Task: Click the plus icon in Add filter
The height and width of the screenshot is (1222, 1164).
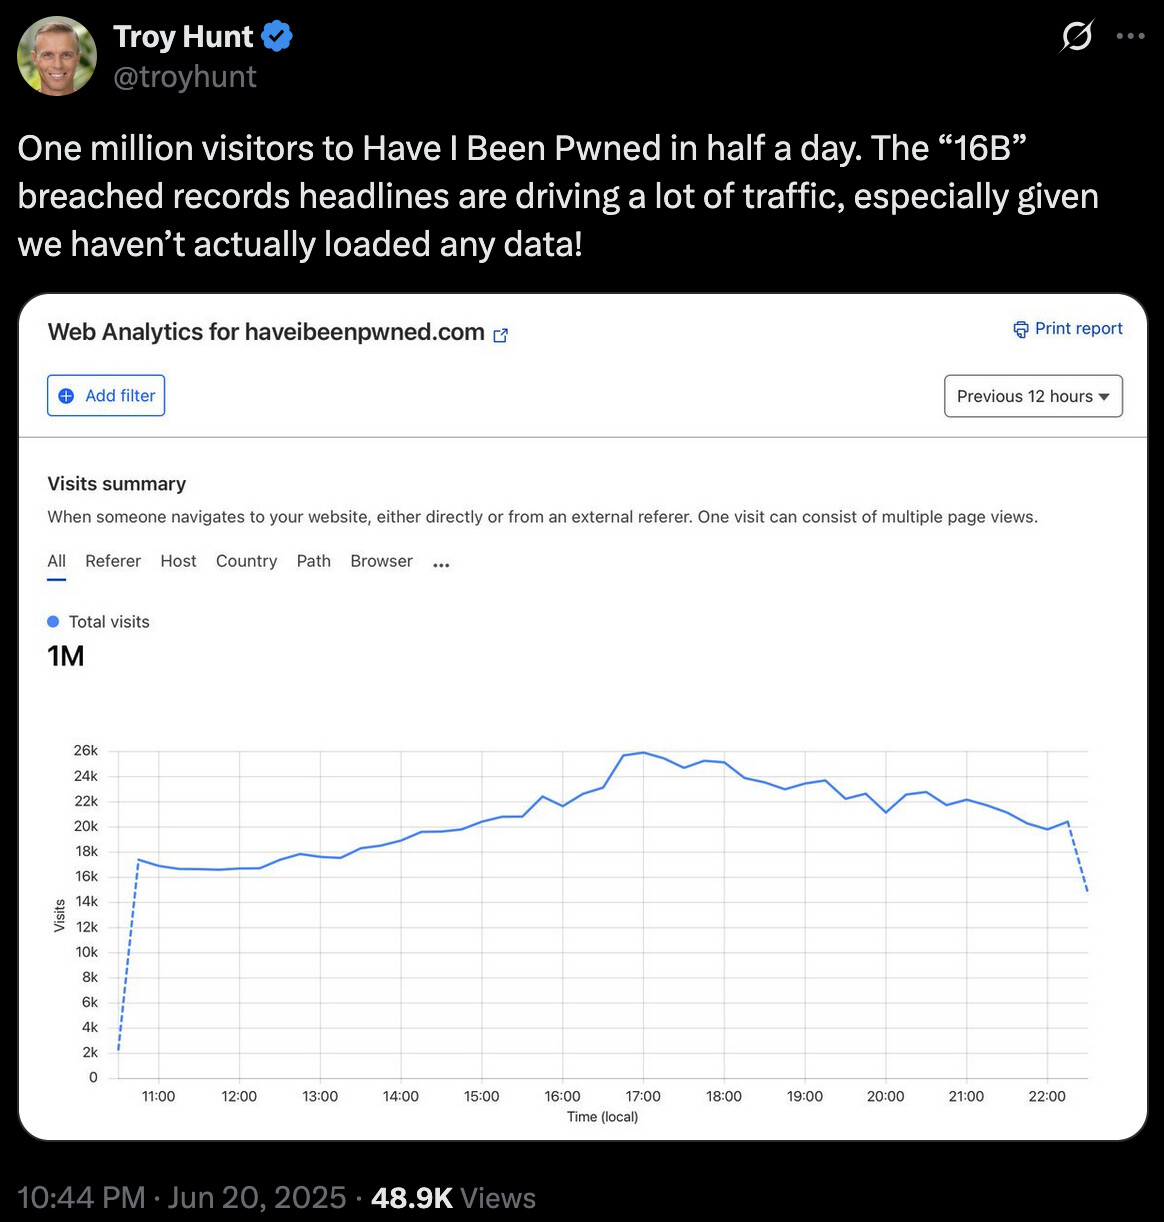Action: pyautogui.click(x=66, y=396)
